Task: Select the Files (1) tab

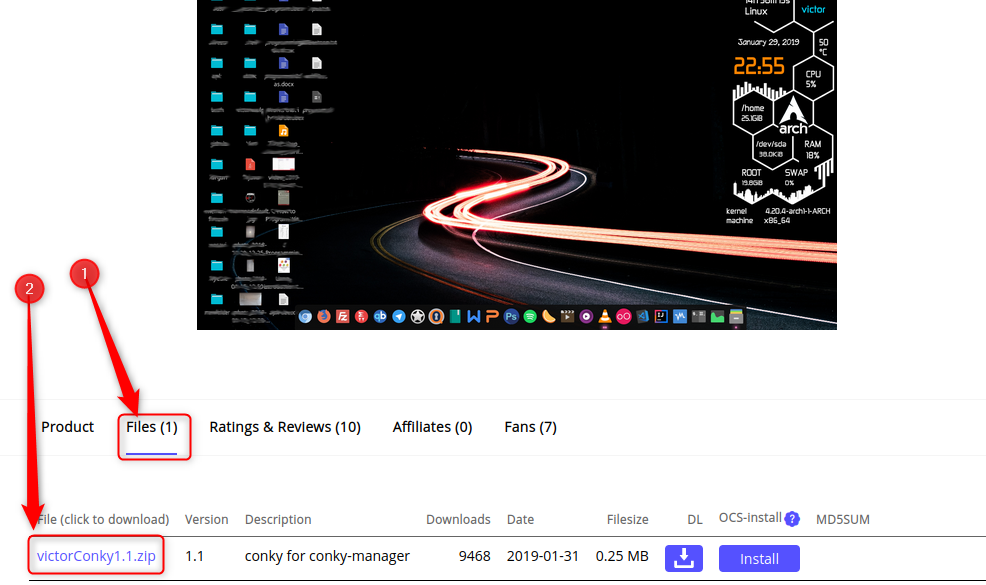Action: [152, 427]
